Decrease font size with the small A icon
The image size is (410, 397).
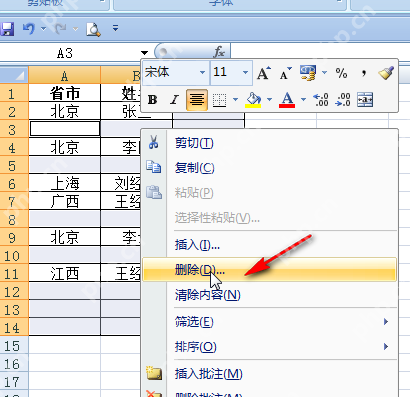tap(285, 73)
